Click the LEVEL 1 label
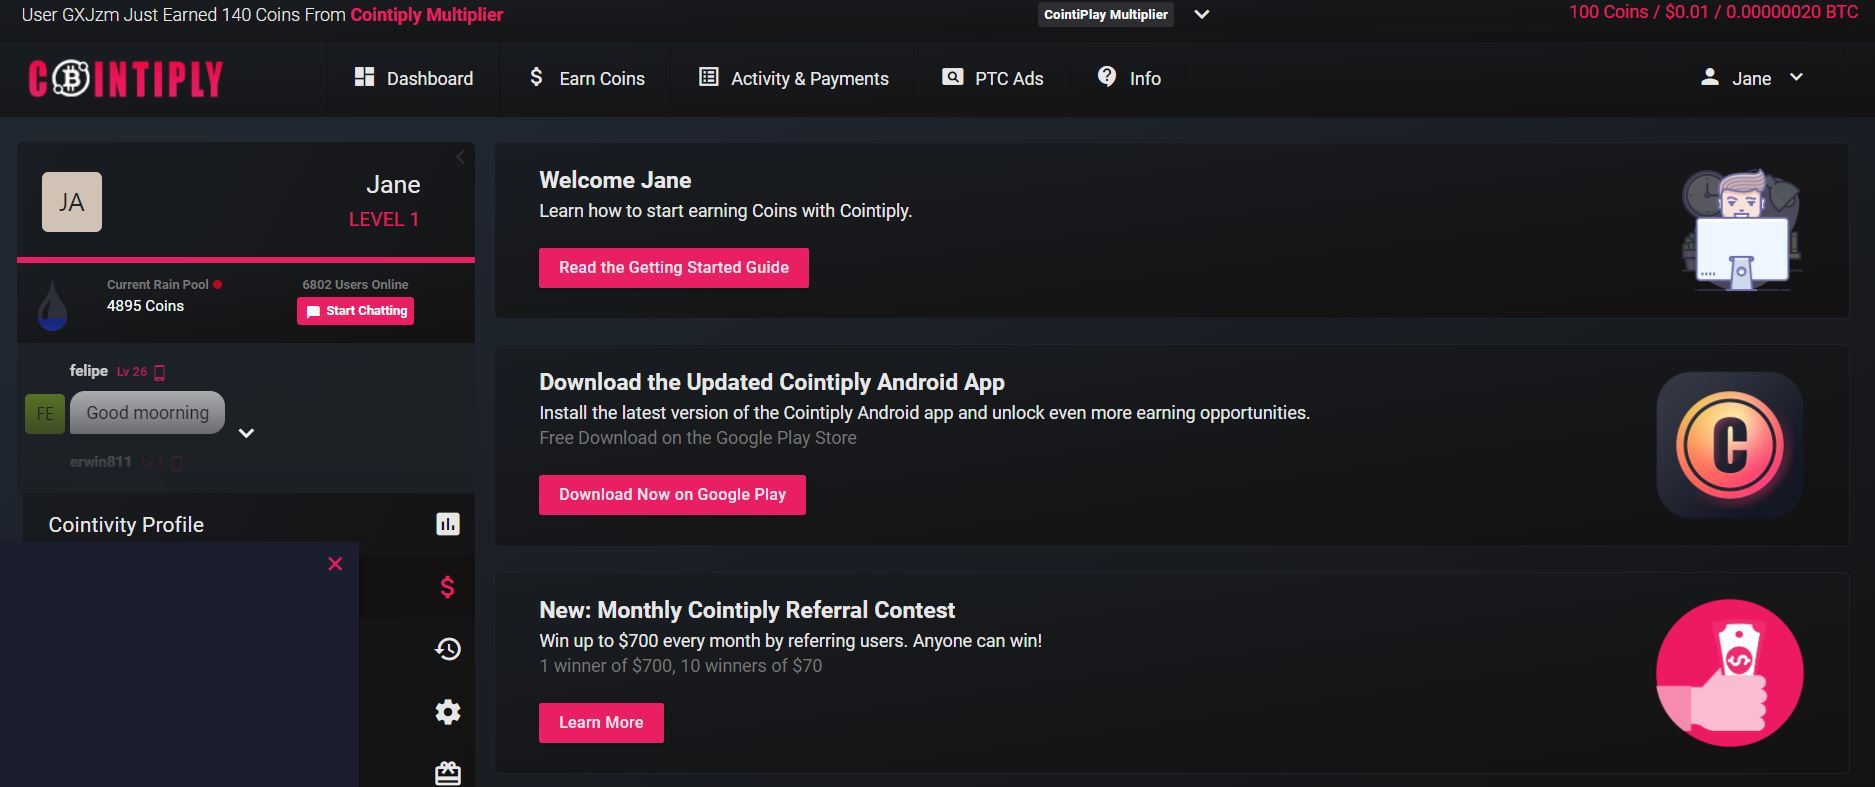This screenshot has height=787, width=1875. (384, 219)
